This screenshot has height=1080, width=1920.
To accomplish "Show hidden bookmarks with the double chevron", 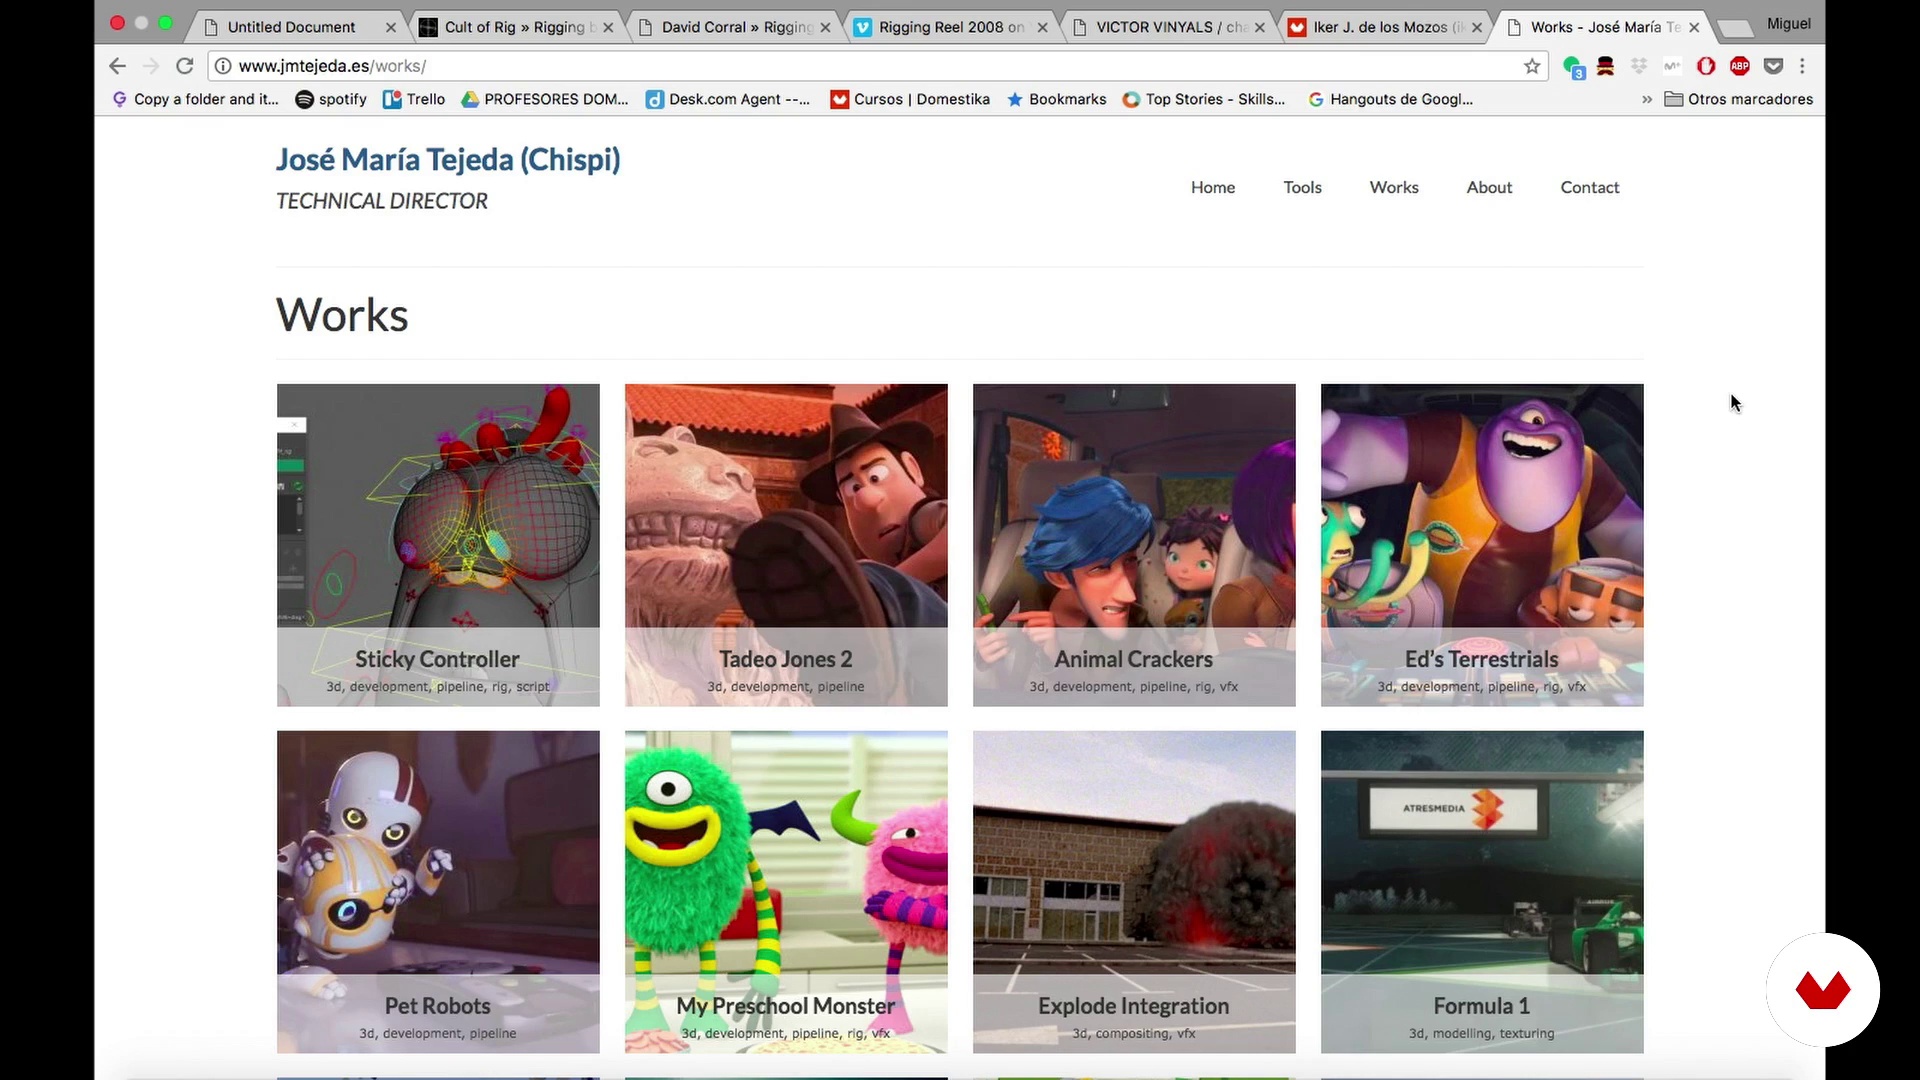I will [1647, 99].
